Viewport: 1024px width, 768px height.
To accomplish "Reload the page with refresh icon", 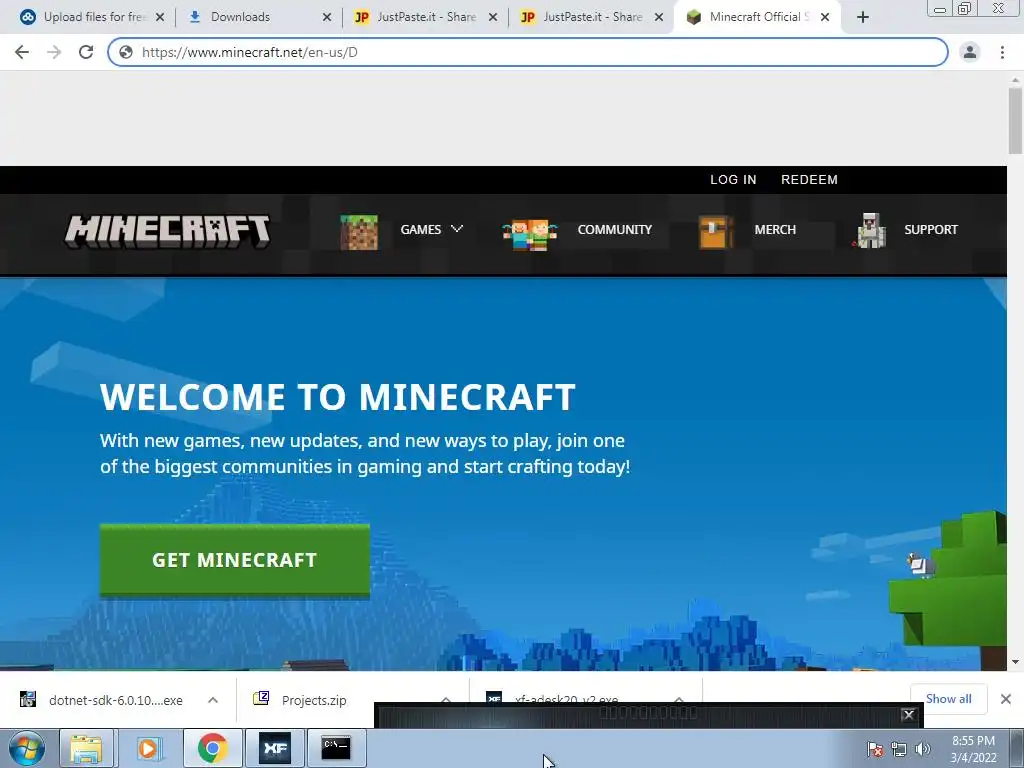I will 86,52.
